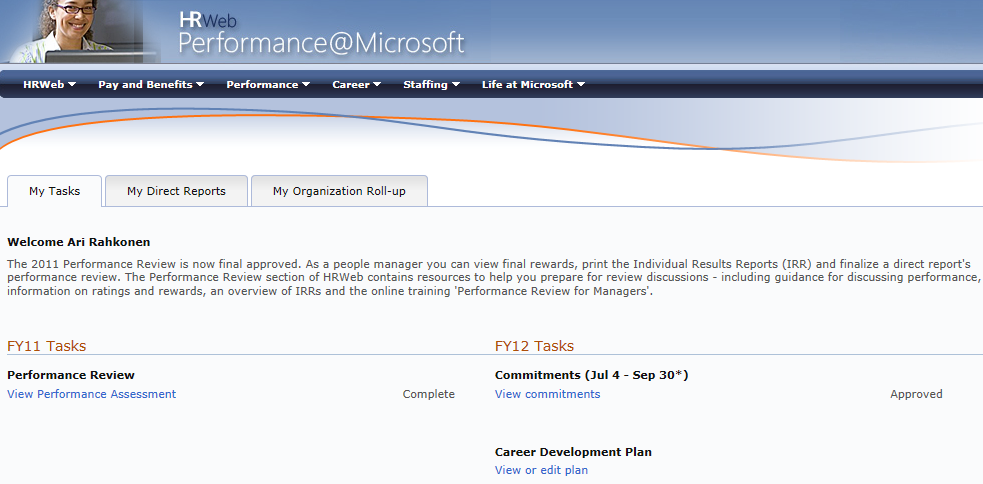
Task: Expand the Pay and Benefits dropdown arrow
Action: (x=200, y=85)
